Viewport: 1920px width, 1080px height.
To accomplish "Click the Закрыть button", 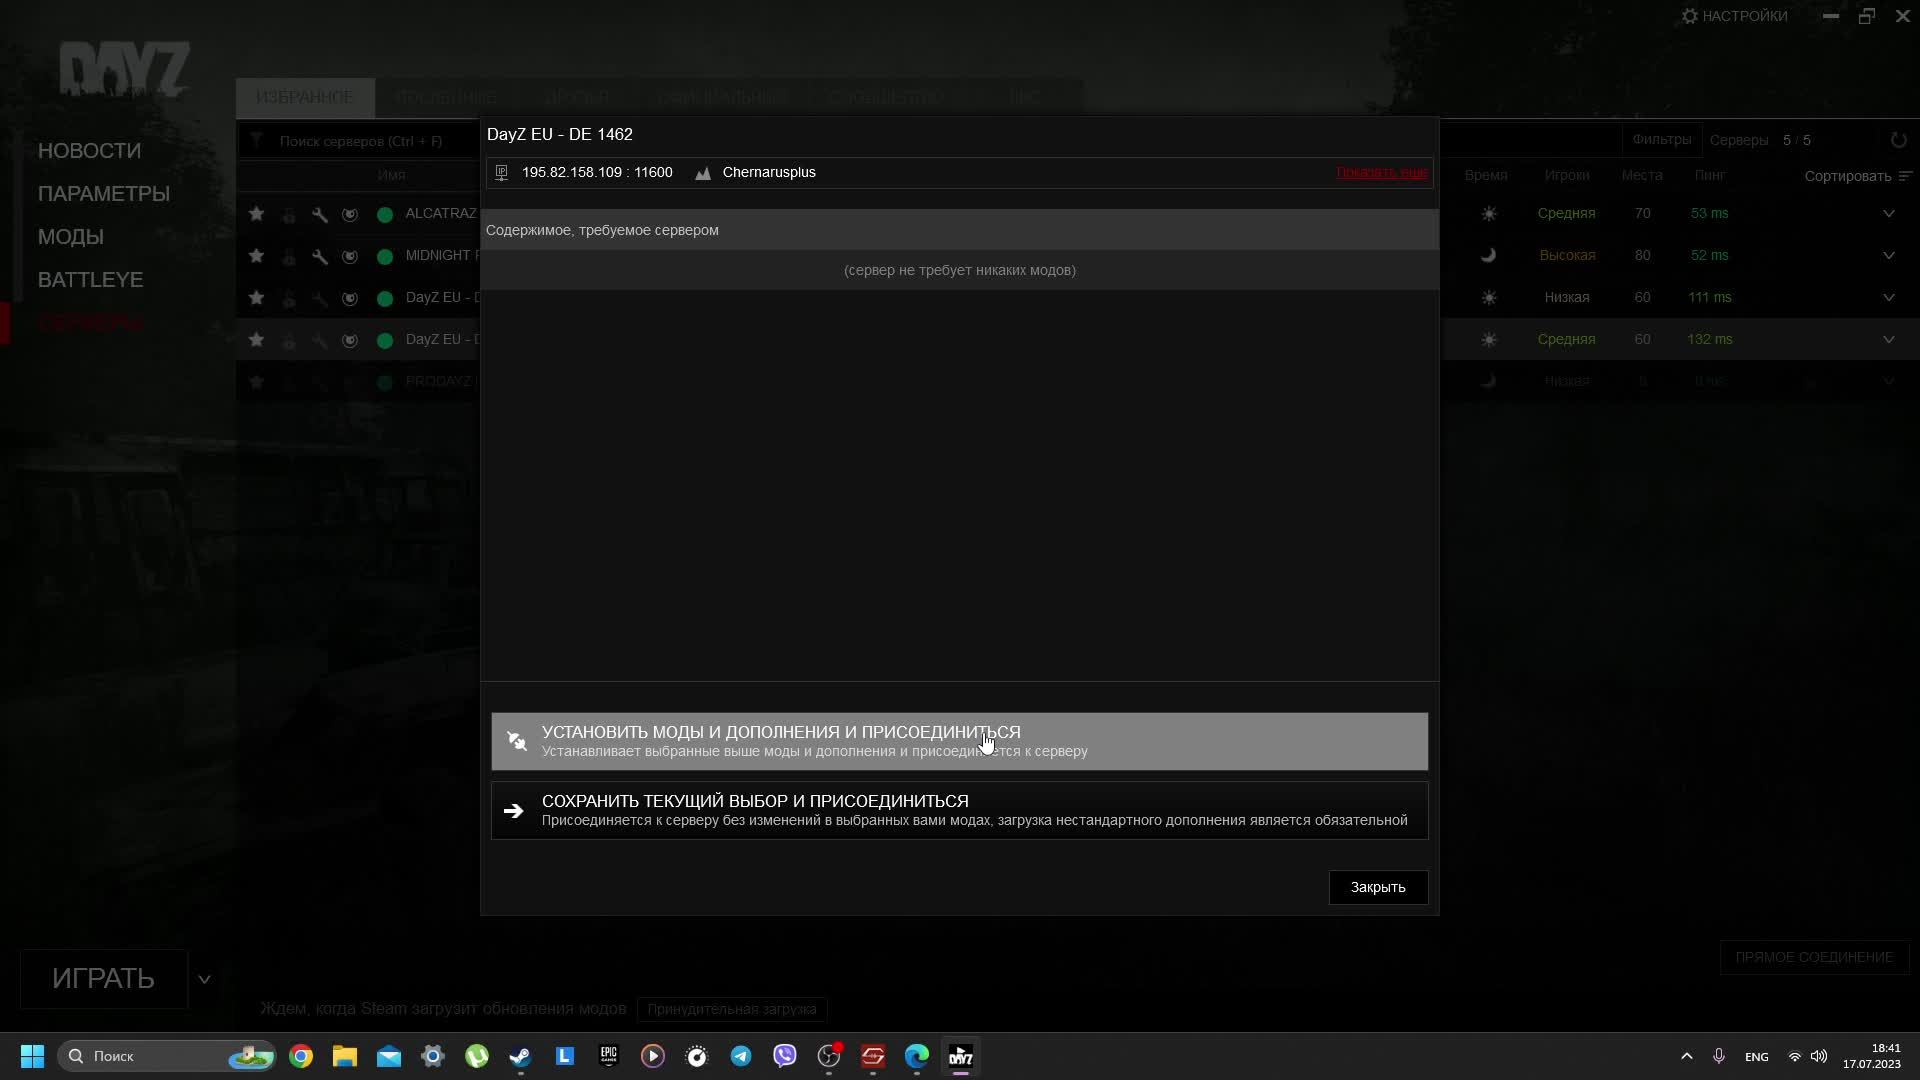I will [1378, 887].
